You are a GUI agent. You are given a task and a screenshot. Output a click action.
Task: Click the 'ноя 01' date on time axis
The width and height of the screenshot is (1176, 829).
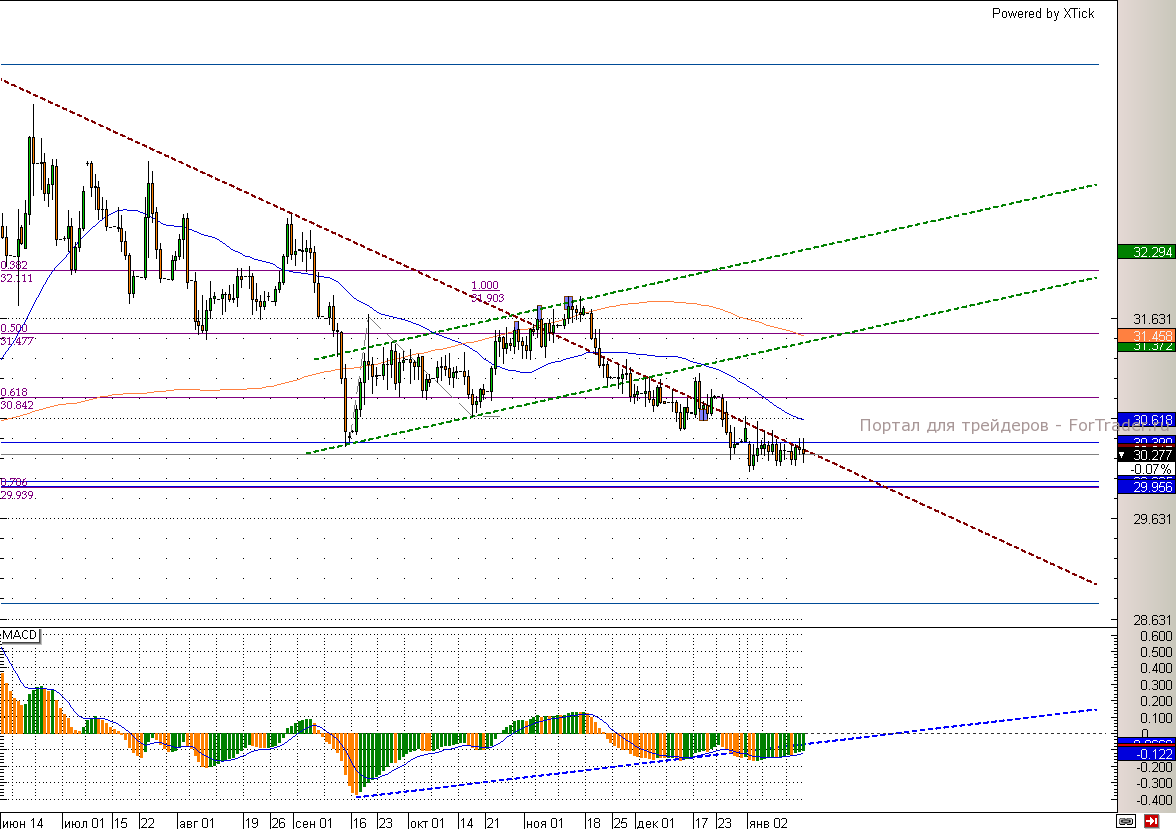(x=544, y=822)
